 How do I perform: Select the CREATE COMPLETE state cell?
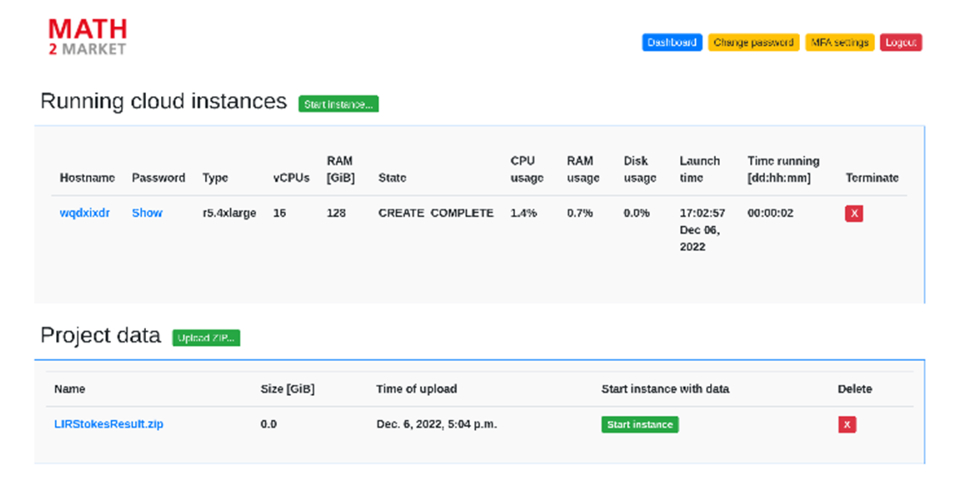point(435,213)
